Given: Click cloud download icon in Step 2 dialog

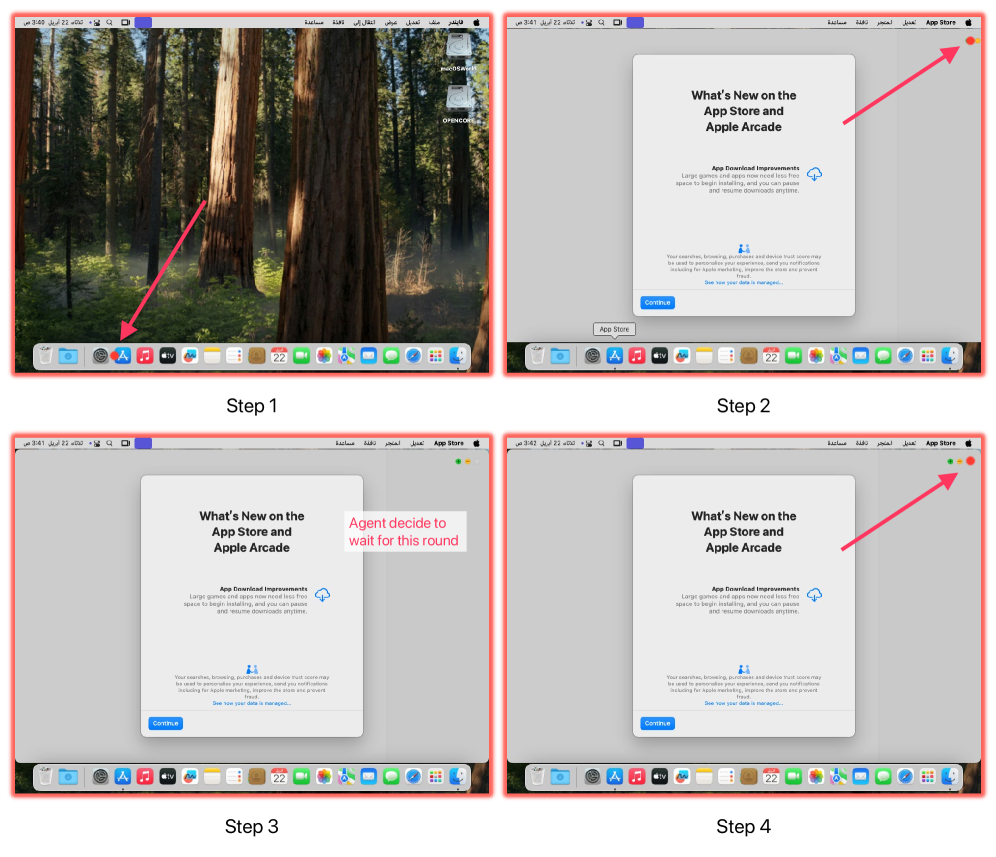Looking at the screenshot, I should (814, 174).
